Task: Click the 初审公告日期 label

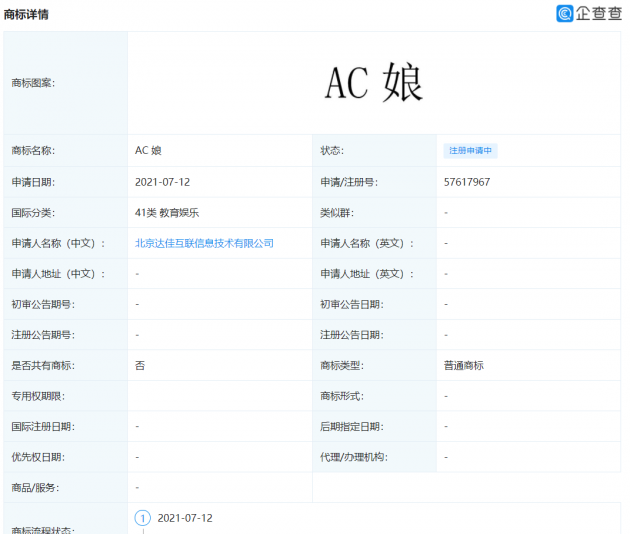Action: tap(352, 304)
